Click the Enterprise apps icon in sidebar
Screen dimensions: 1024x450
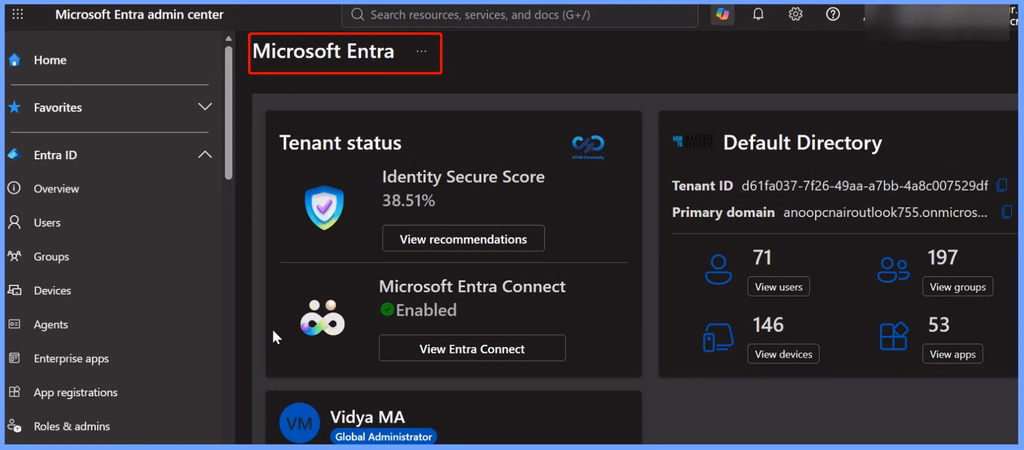pos(14,358)
